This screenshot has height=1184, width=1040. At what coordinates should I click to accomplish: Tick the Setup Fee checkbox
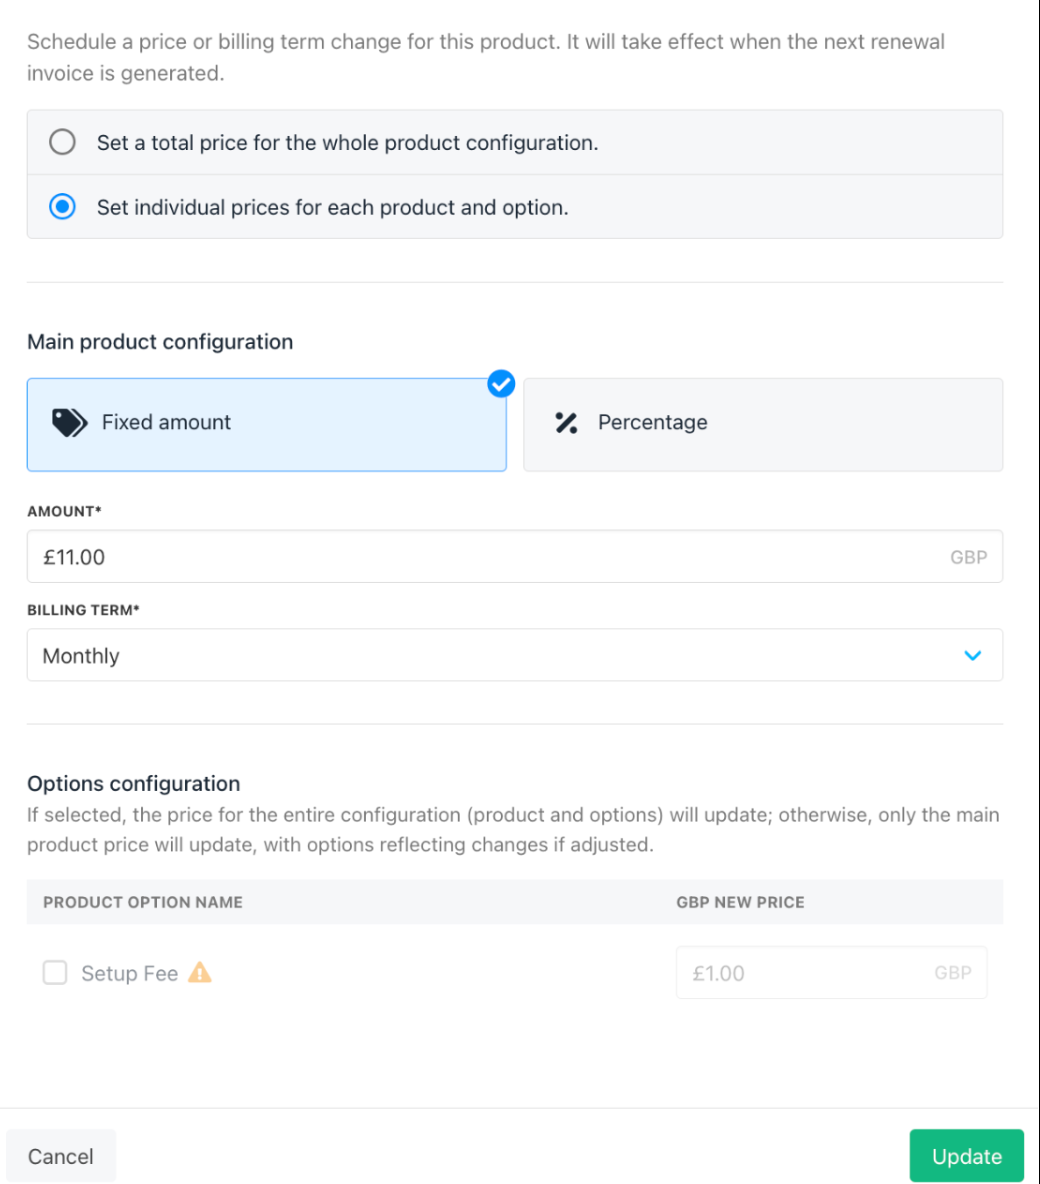55,973
